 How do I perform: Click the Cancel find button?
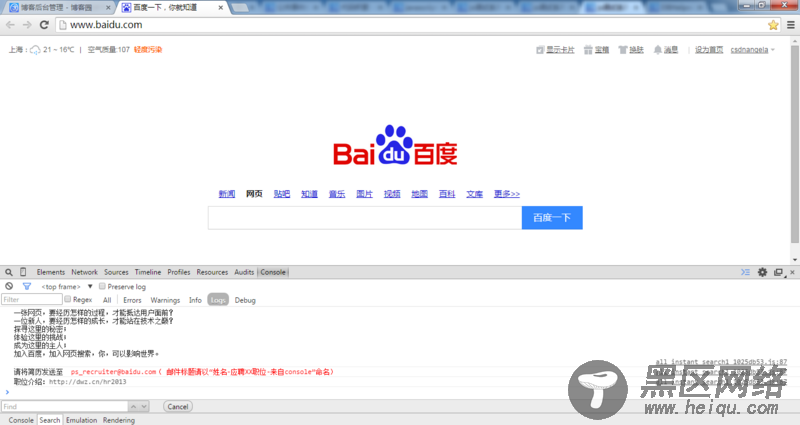[178, 407]
